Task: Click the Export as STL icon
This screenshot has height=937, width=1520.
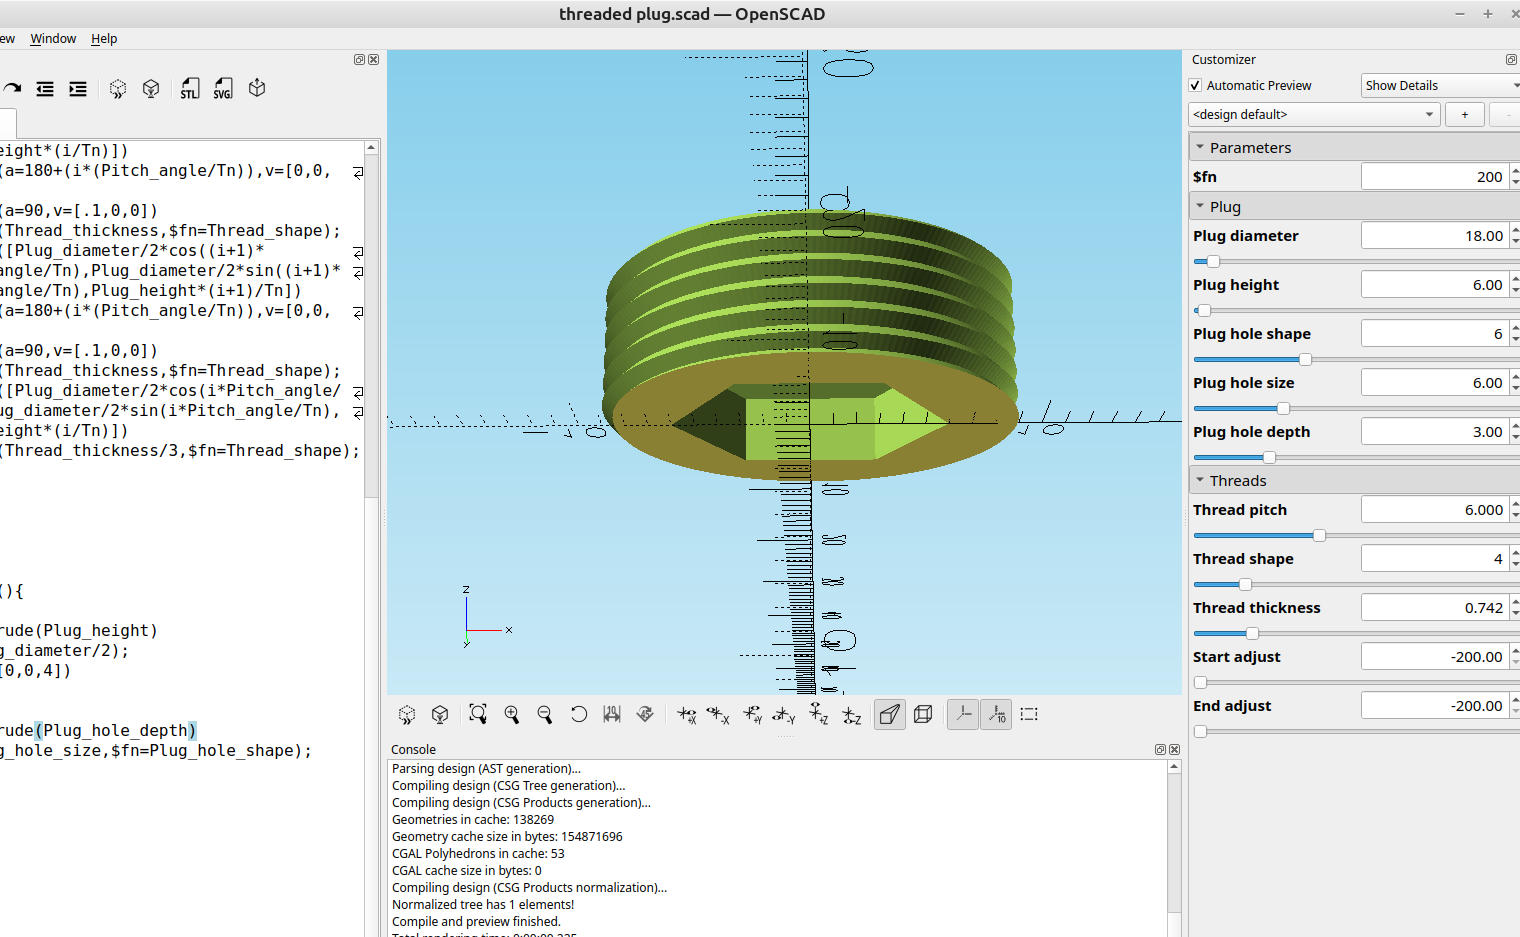Action: 189,88
